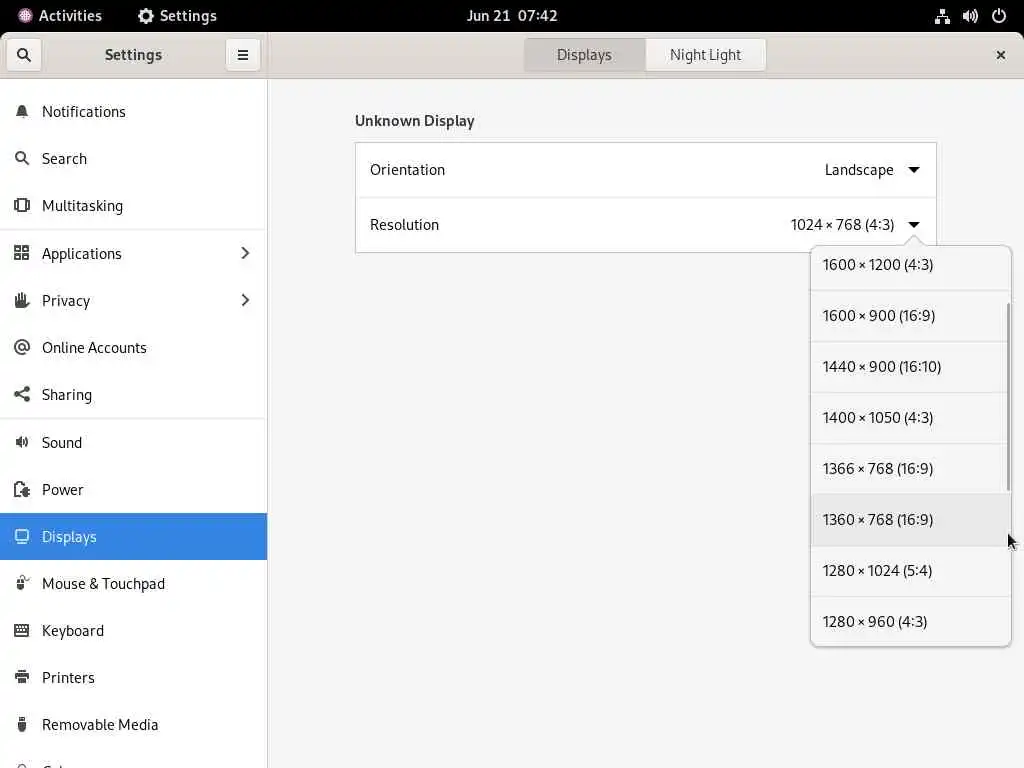
Task: Select resolution 1600 × 1200 (4:3)
Action: [x=910, y=264]
